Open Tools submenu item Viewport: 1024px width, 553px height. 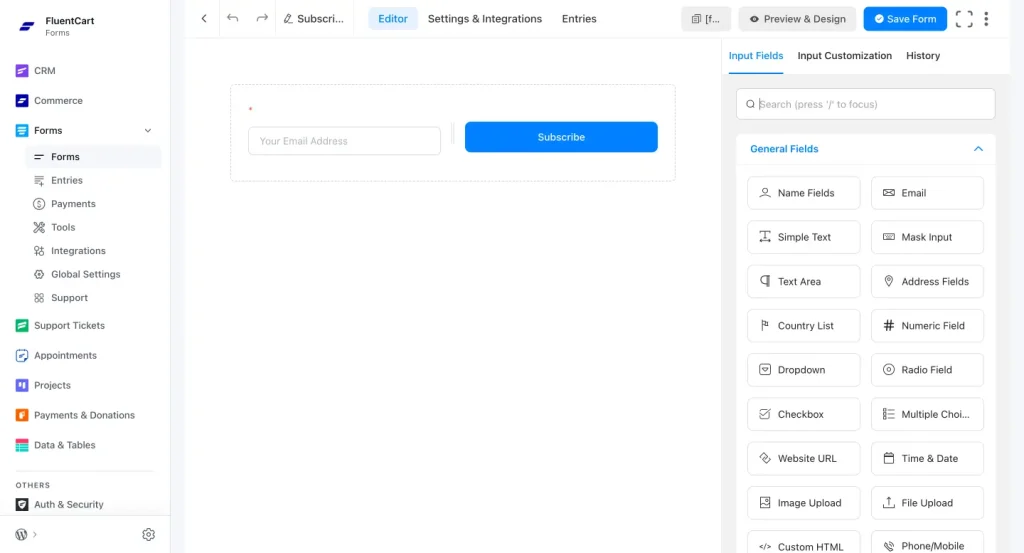pyautogui.click(x=63, y=227)
